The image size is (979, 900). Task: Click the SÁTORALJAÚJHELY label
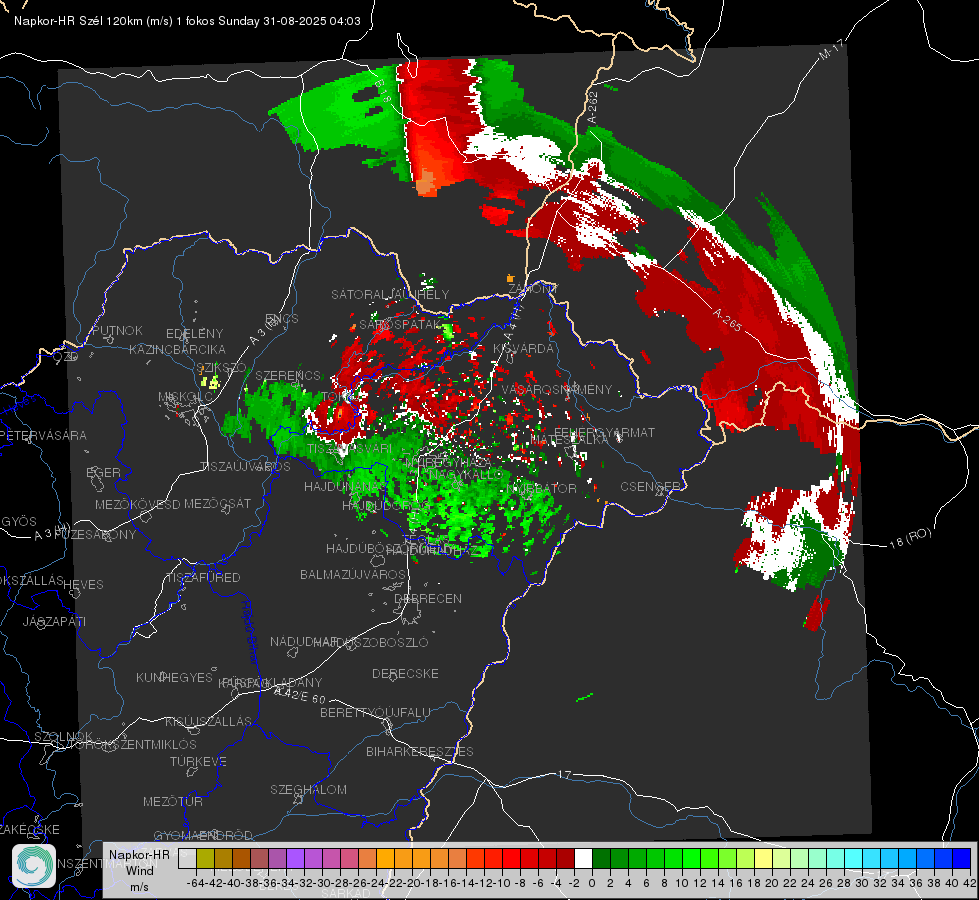point(390,294)
